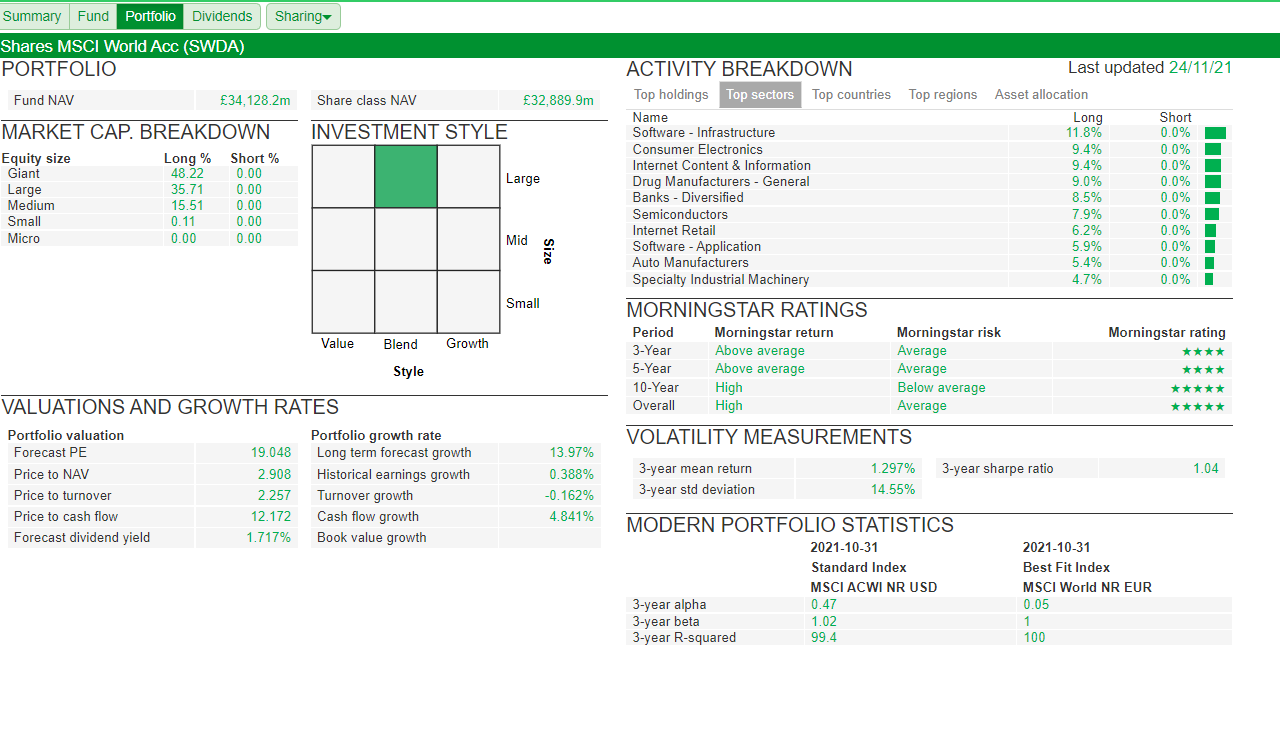The image size is (1280, 754).
Task: Click the Software - Infrastructure long bar
Action: point(1215,133)
